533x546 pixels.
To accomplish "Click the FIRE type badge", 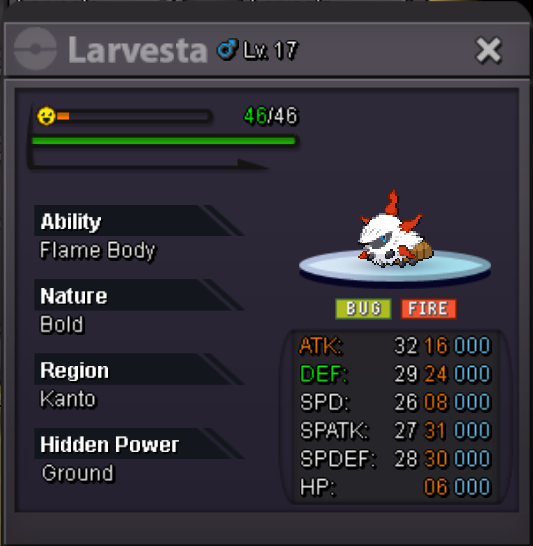I will click(x=428, y=309).
